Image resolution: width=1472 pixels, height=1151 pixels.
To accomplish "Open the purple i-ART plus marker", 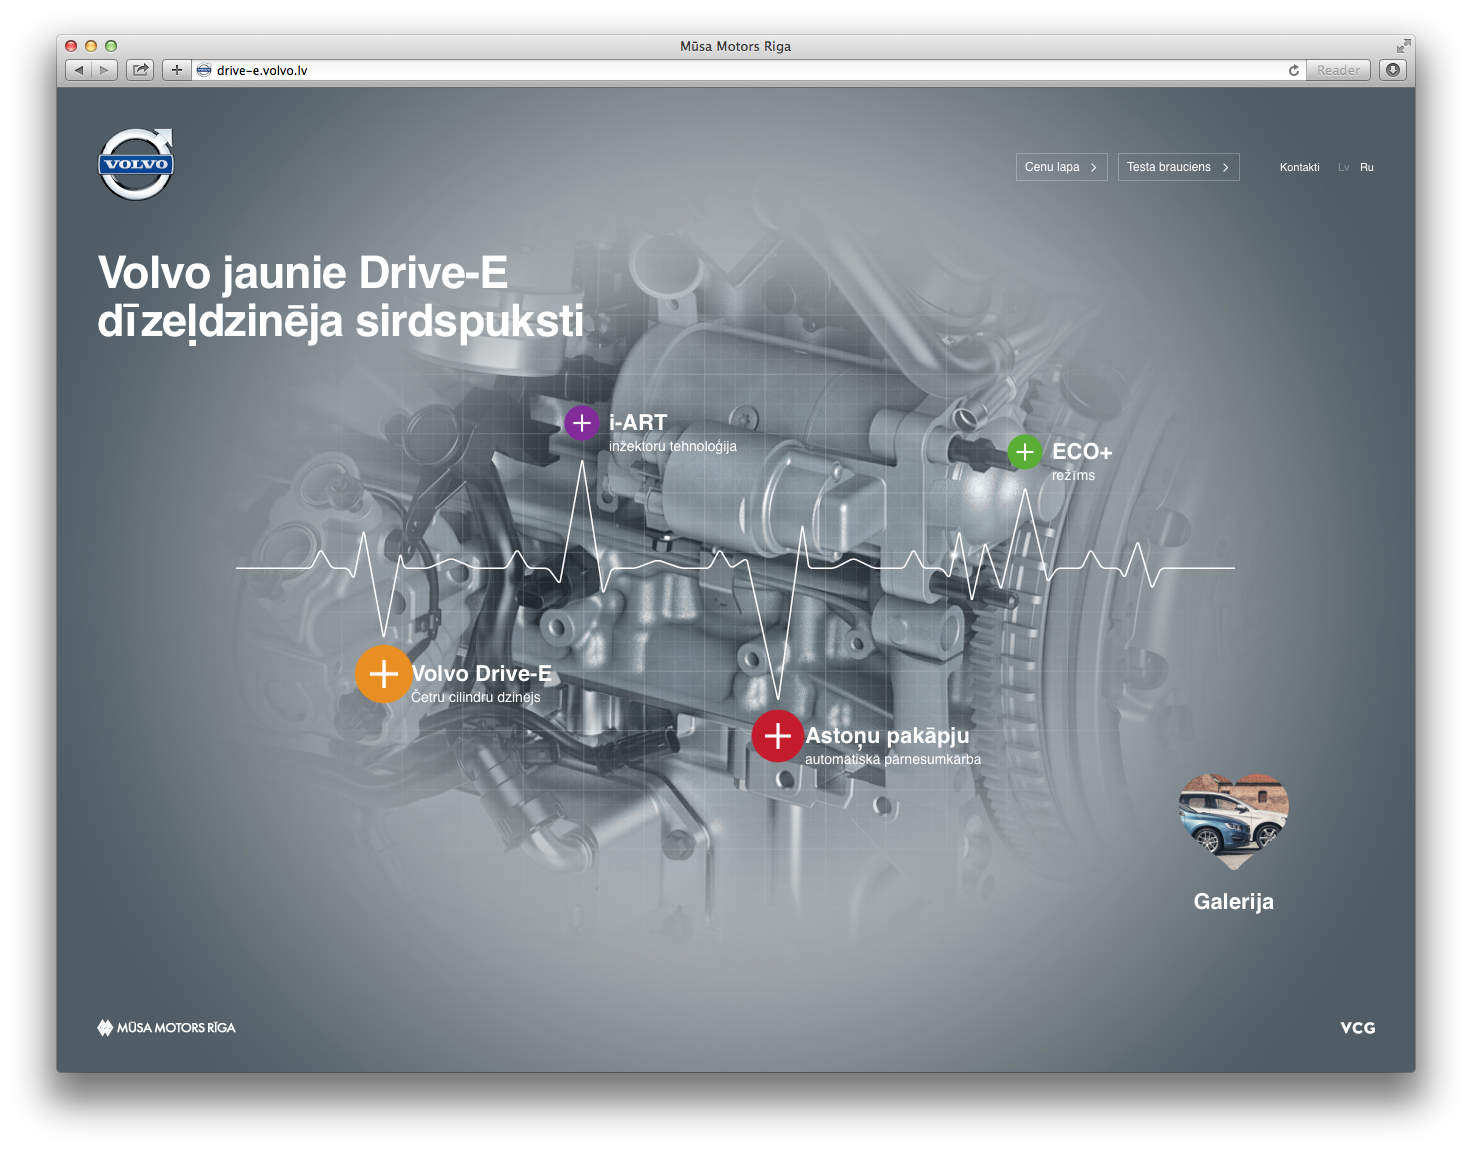I will click(582, 423).
